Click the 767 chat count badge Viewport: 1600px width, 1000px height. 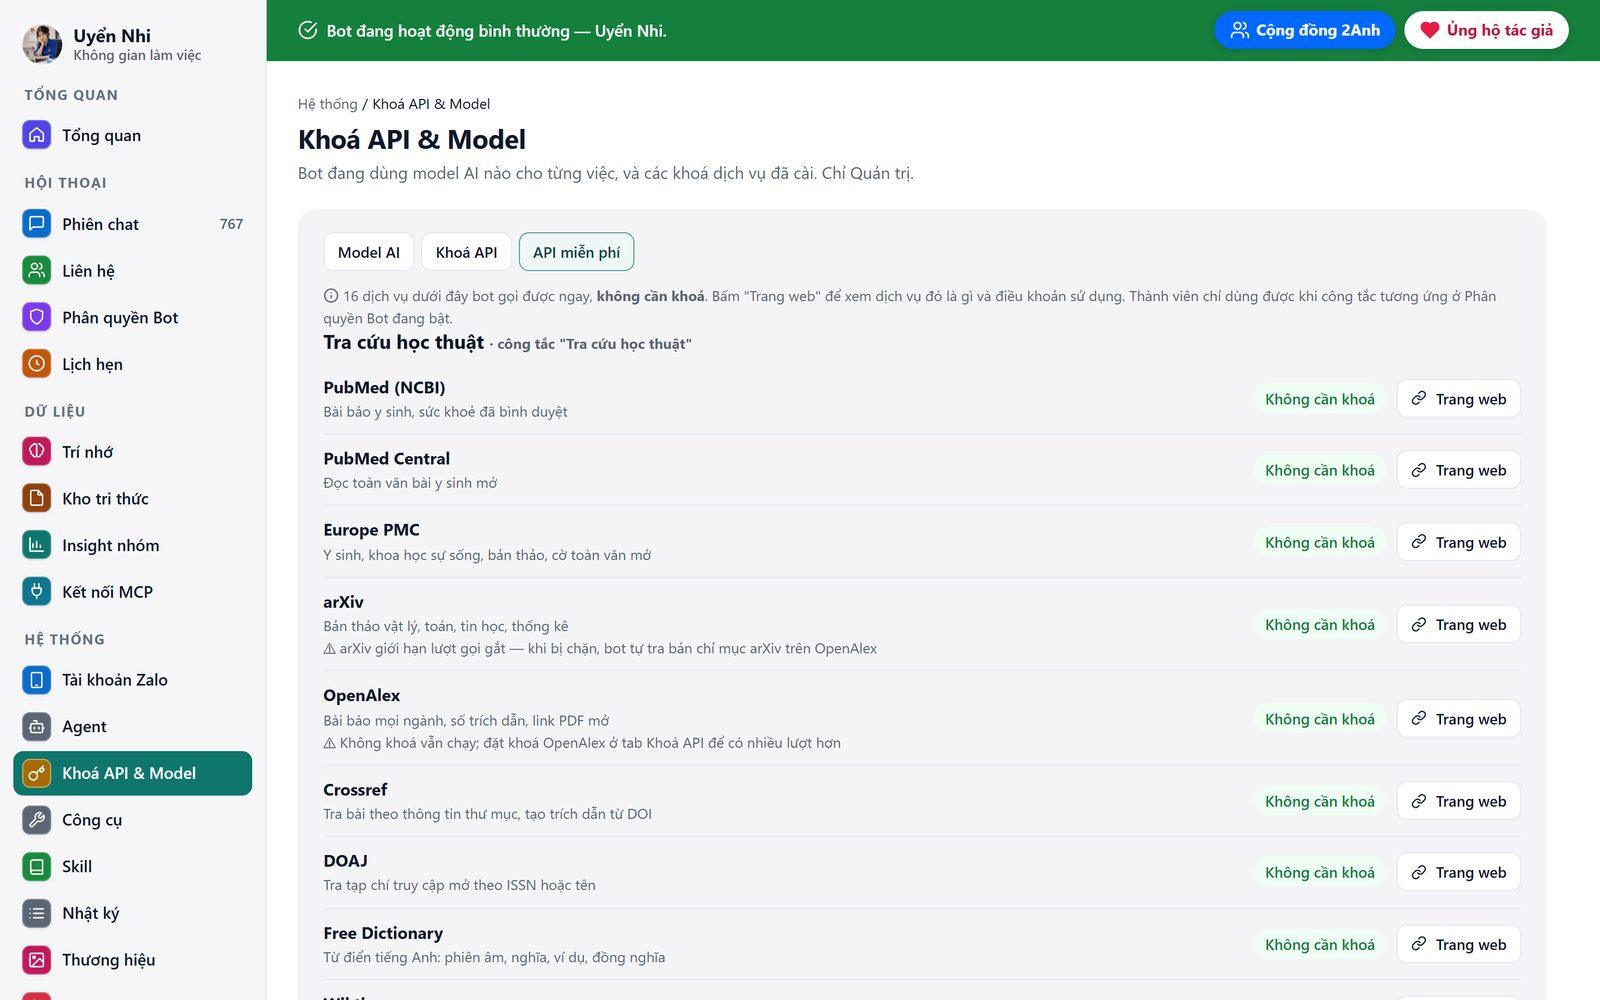(x=231, y=224)
